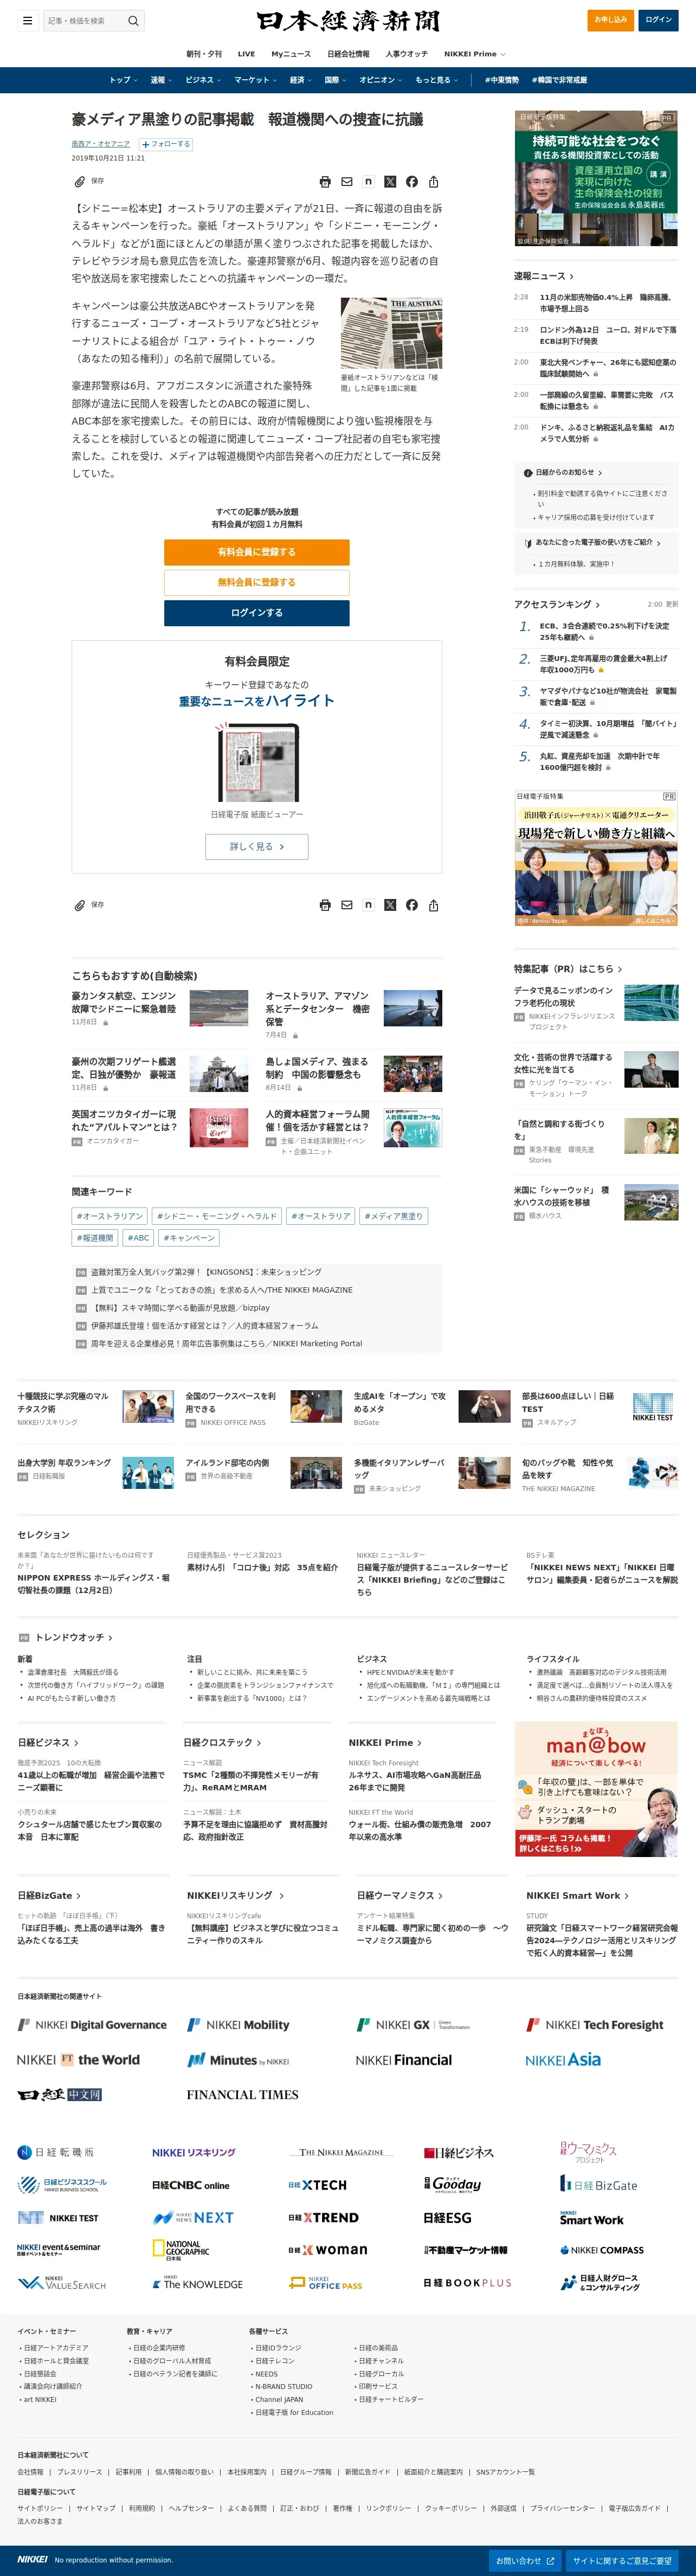This screenshot has height=2576, width=696.
Task: Toggle the フォローする follow button
Action: (x=165, y=144)
